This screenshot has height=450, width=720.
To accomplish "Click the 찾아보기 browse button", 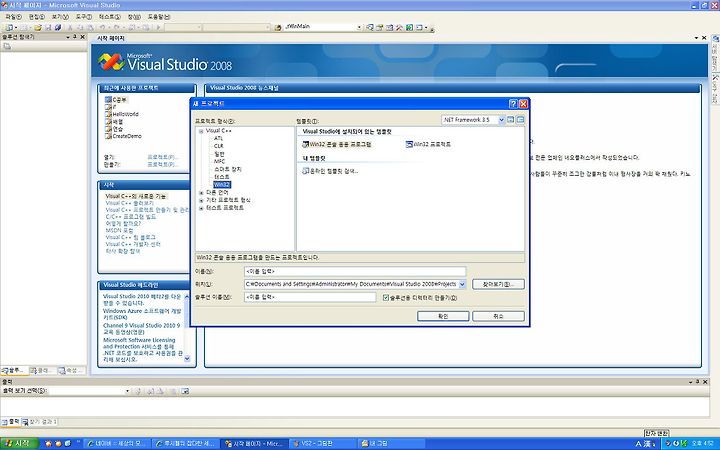I will coord(498,284).
